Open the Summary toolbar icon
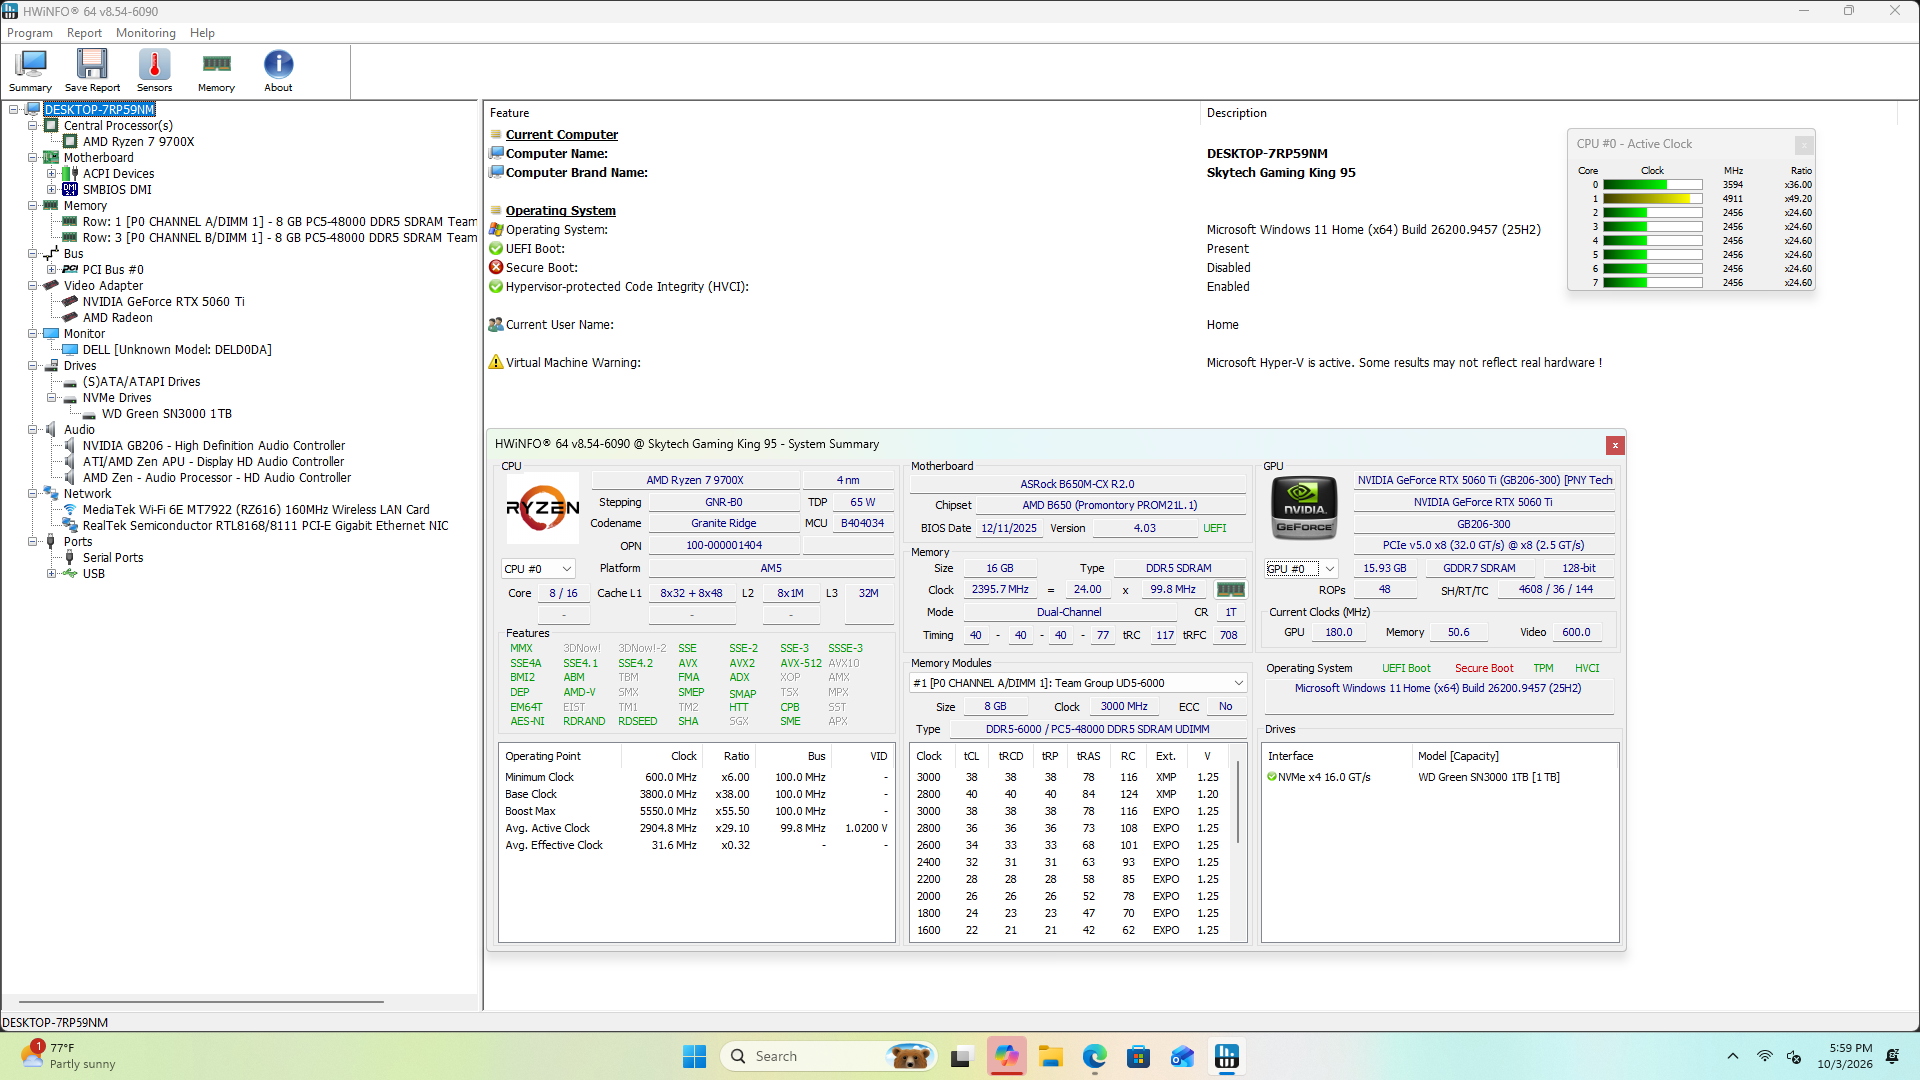The width and height of the screenshot is (1920, 1080). point(30,71)
